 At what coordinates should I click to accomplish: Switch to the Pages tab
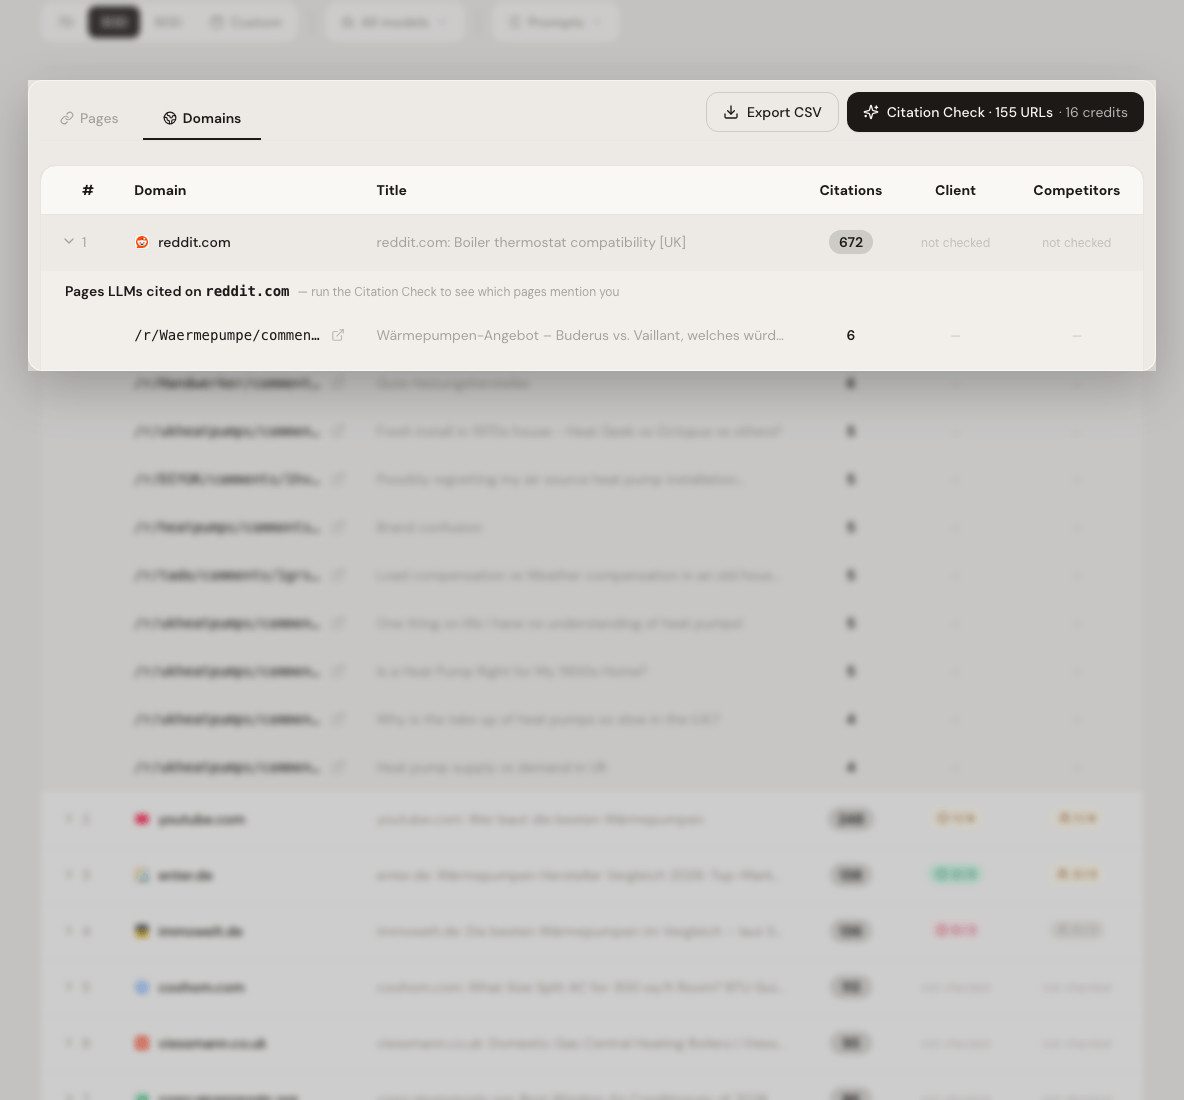coord(89,119)
